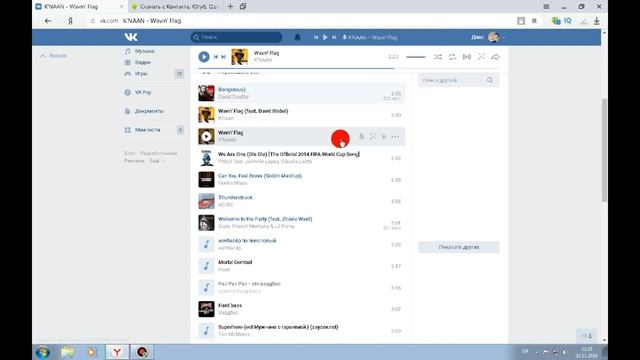Play the Dangerous track by David Guetta

click(206, 93)
